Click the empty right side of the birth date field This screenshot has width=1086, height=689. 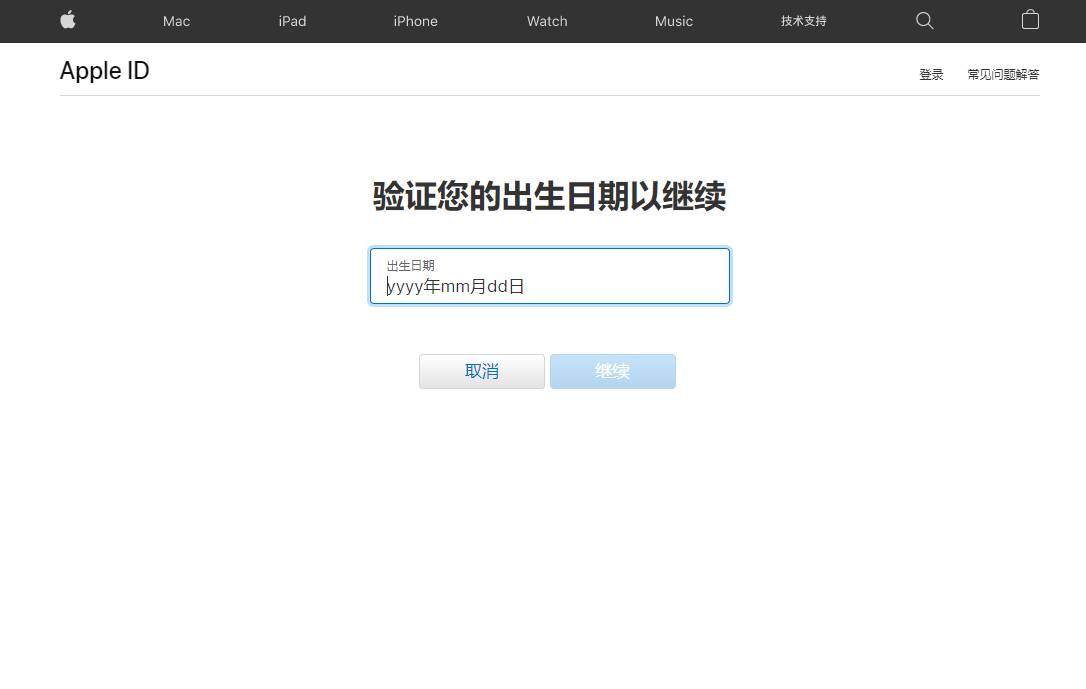(x=640, y=286)
